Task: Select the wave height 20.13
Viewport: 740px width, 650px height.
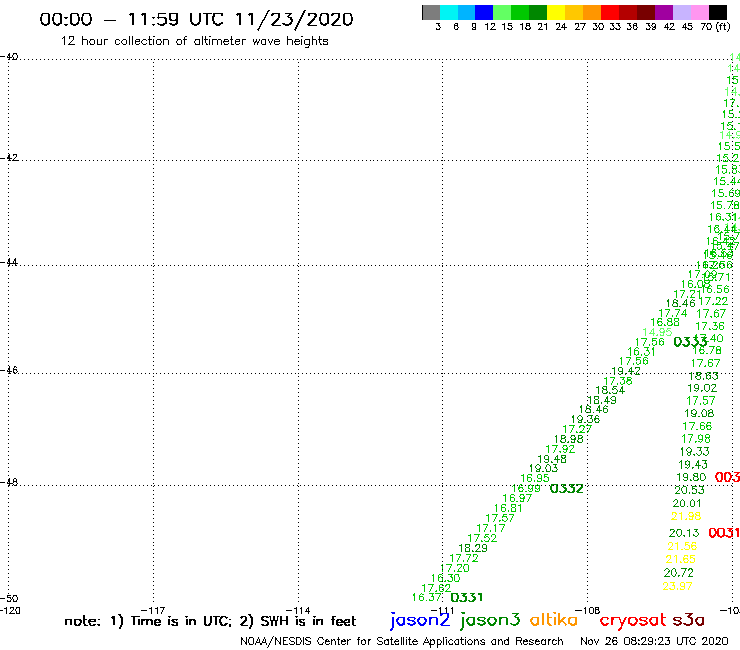Action: [684, 533]
